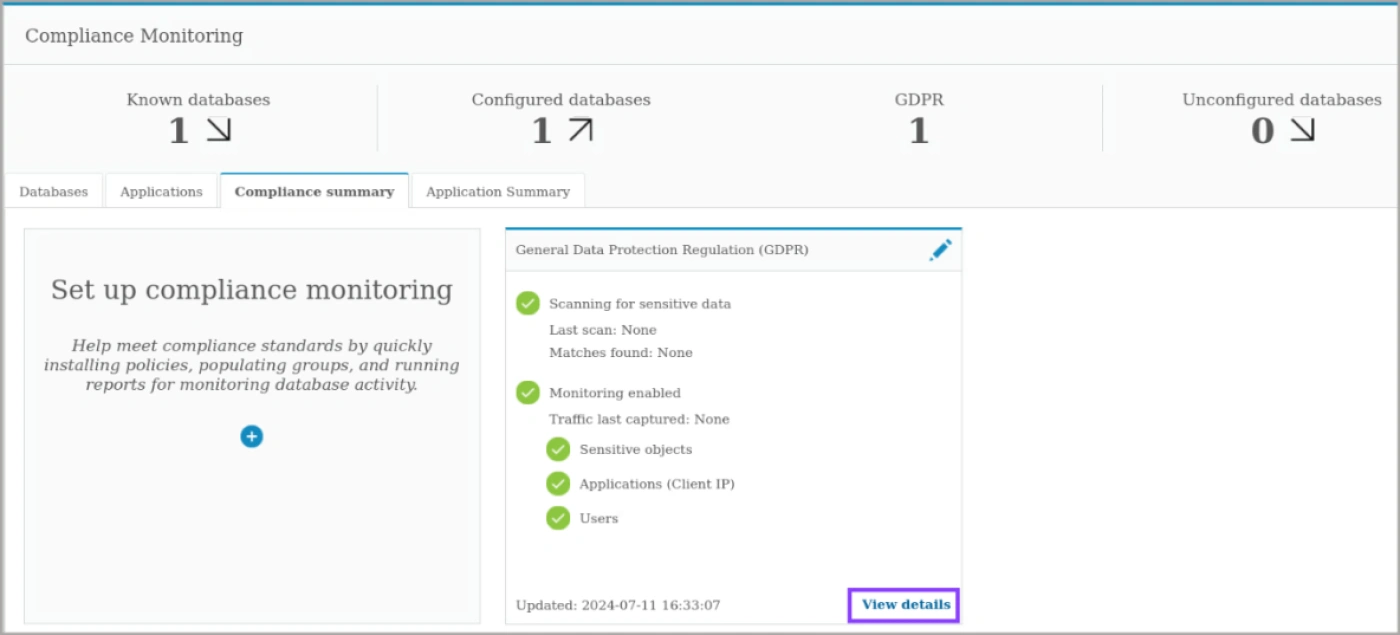This screenshot has width=1400, height=635.
Task: Open View details link on GDPR card
Action: [x=906, y=605]
